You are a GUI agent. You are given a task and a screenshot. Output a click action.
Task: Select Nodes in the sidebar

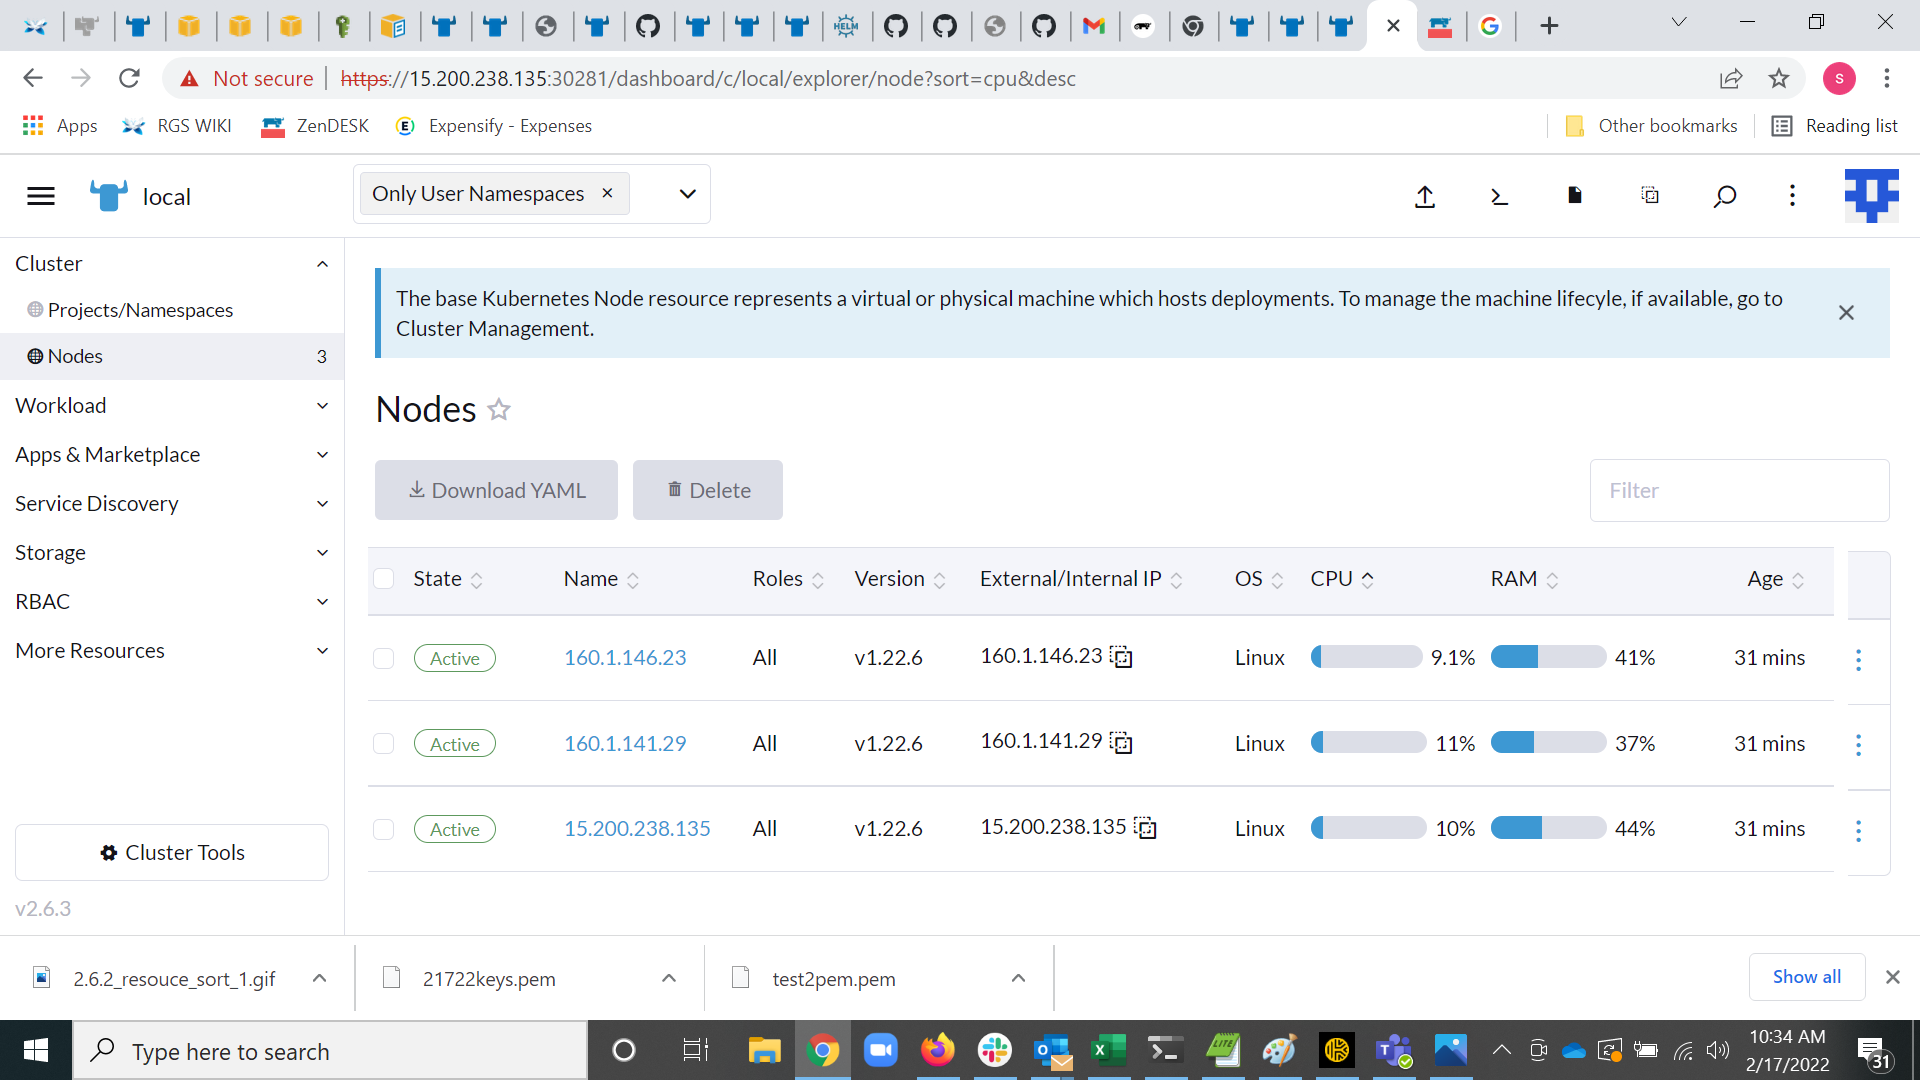(75, 356)
